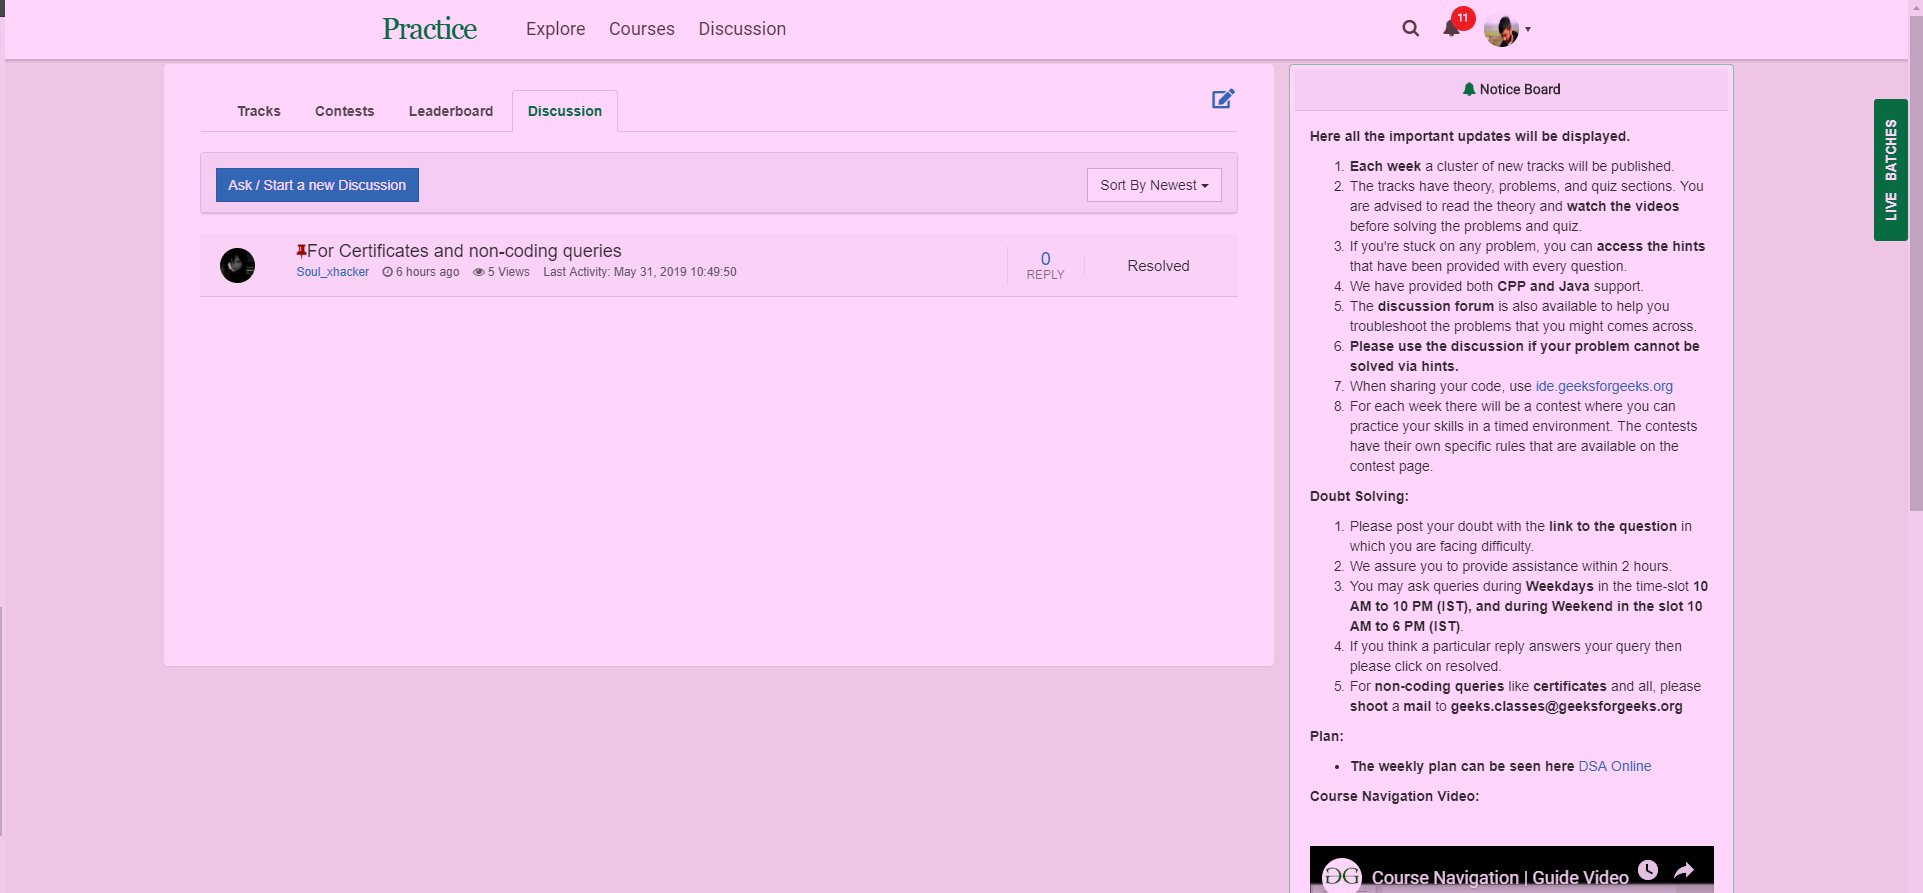Click the Resolved status label
1923x893 pixels.
point(1159,266)
